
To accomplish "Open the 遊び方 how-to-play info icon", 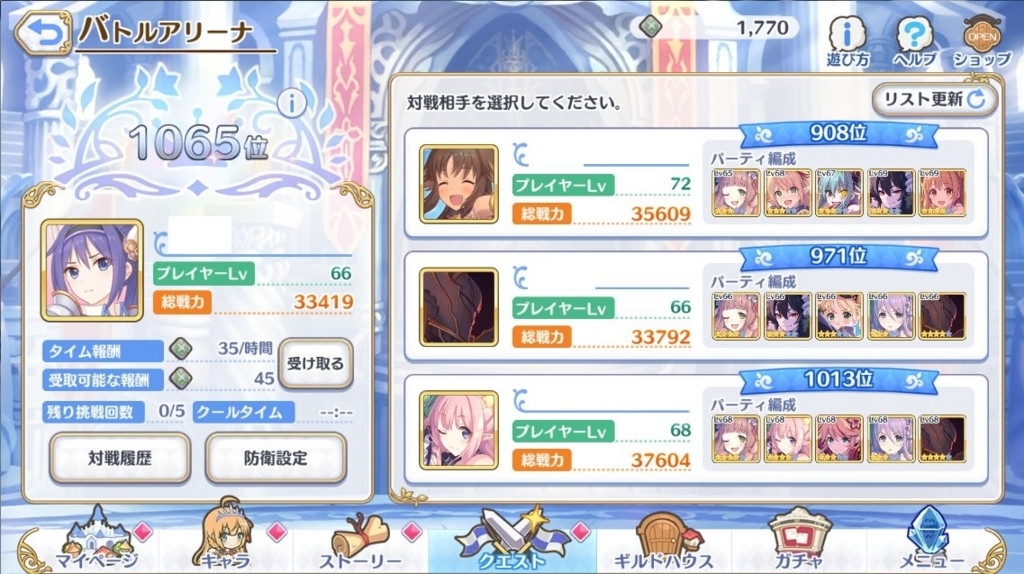I will (x=848, y=41).
